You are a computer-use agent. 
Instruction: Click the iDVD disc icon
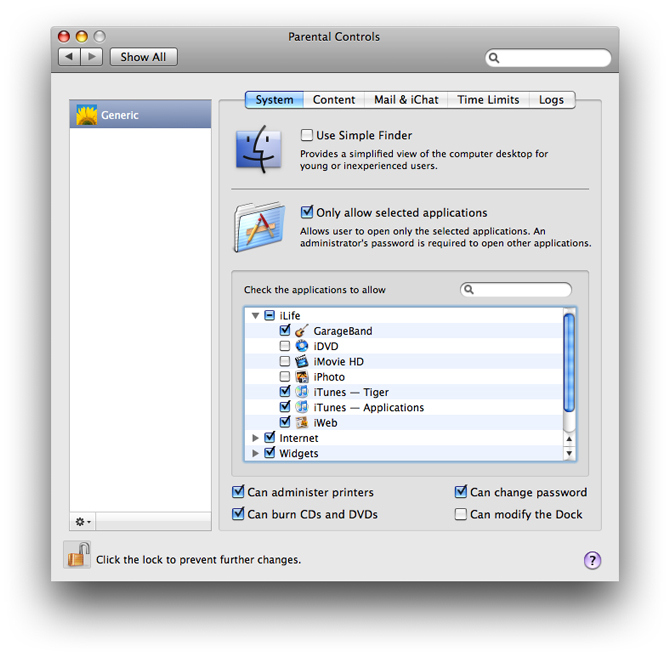(x=301, y=346)
